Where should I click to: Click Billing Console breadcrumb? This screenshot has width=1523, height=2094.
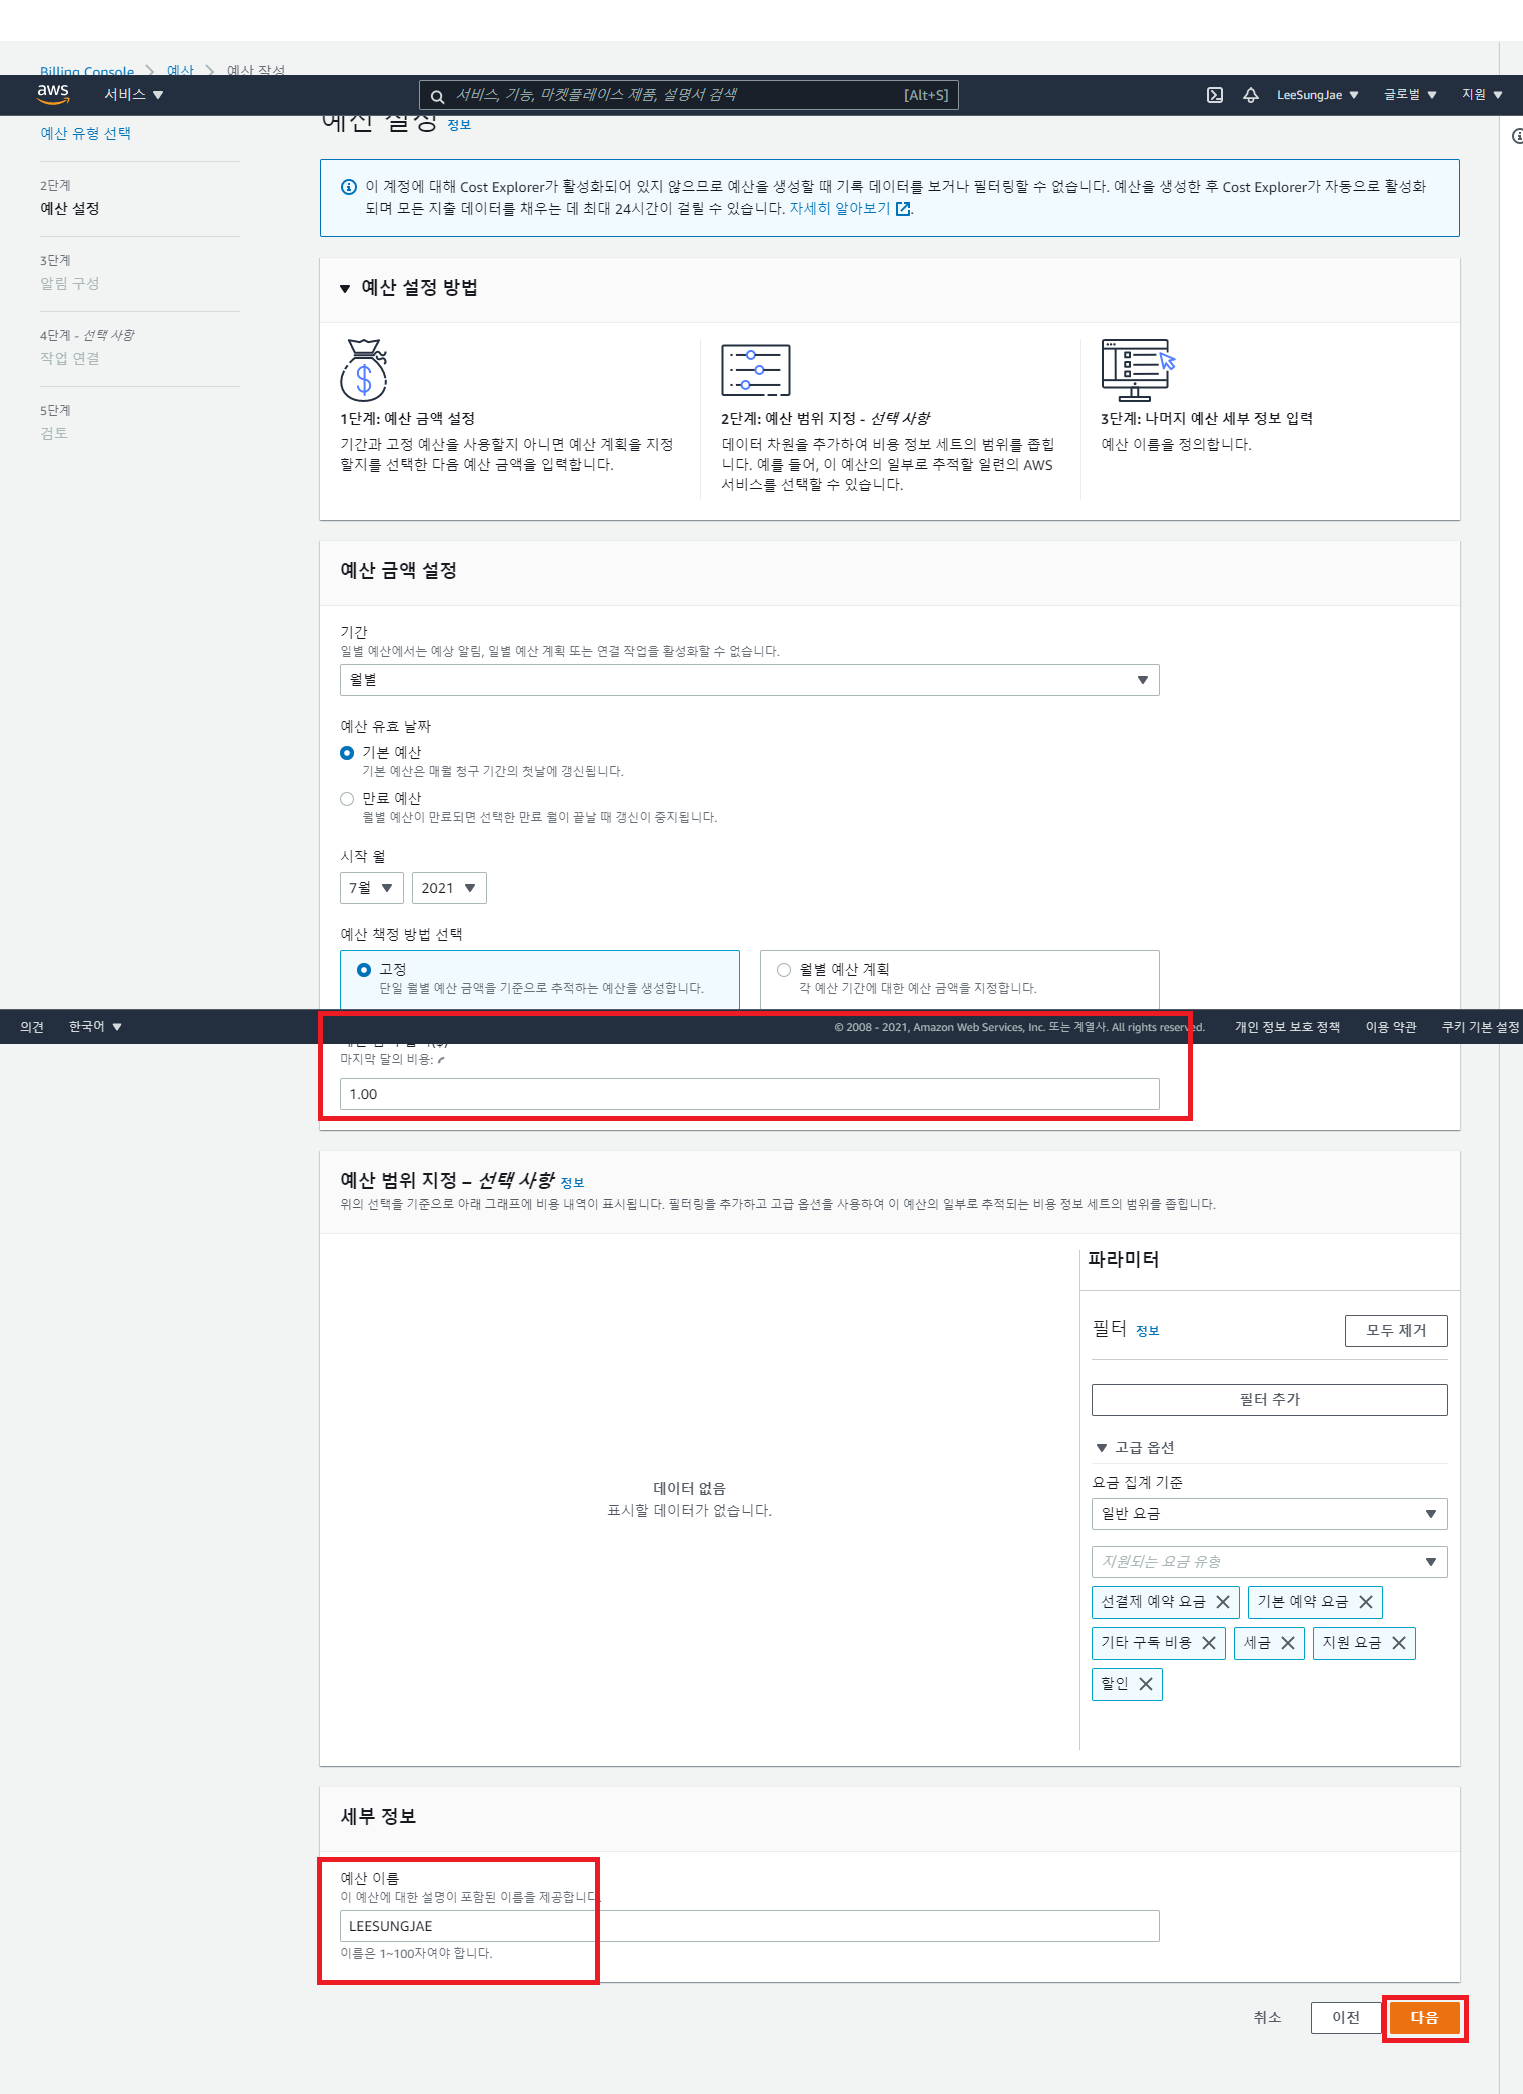(87, 71)
